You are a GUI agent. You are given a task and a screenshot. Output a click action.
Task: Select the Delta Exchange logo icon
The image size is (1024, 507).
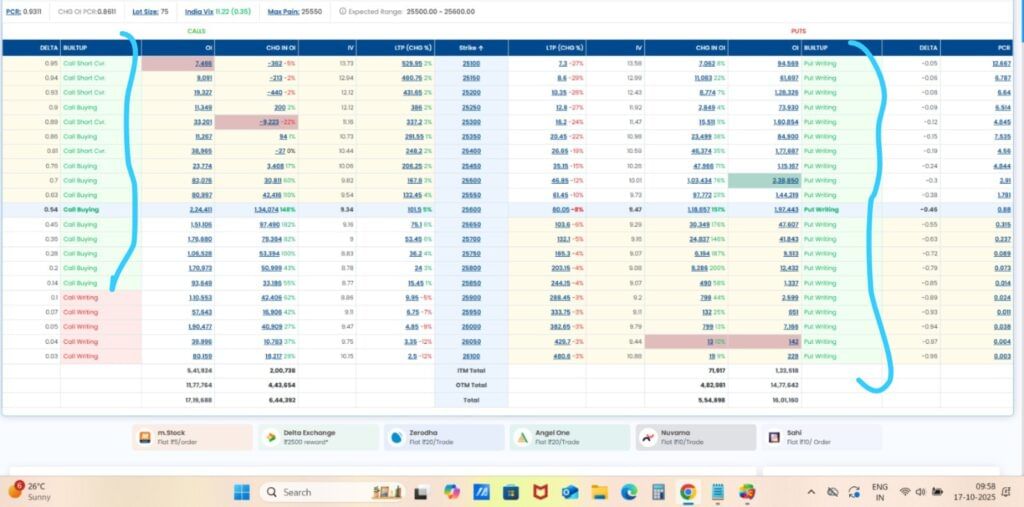click(270, 437)
